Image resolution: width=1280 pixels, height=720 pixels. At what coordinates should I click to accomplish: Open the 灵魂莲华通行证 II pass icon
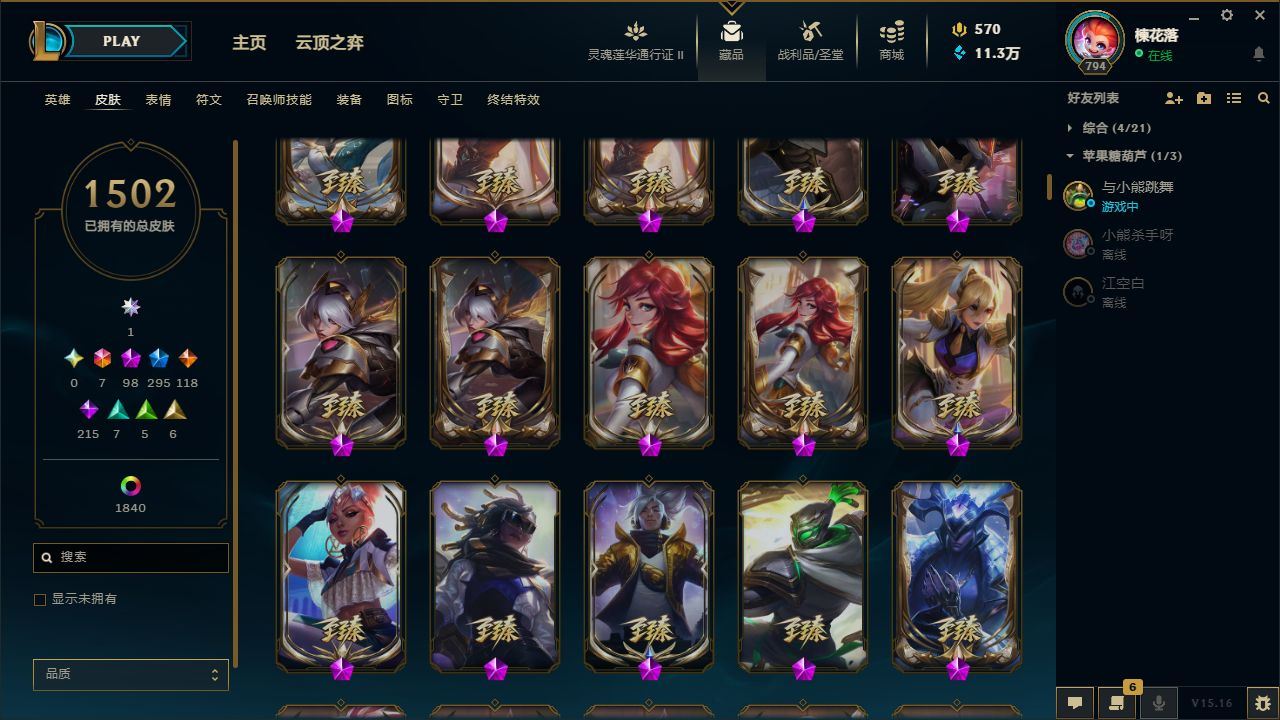pyautogui.click(x=635, y=32)
